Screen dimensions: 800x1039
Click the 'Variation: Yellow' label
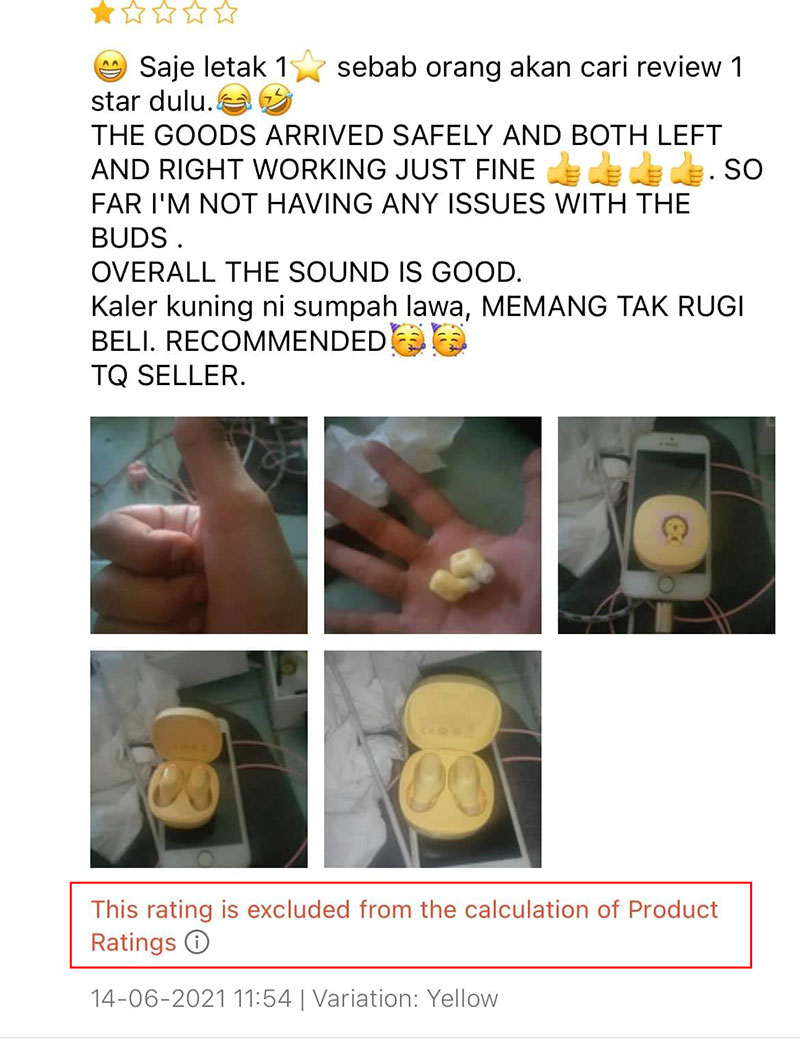tap(405, 998)
